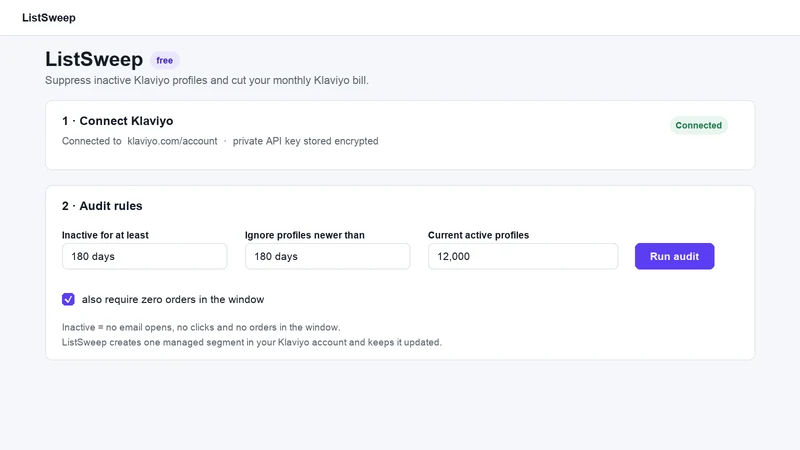Uncheck also require zero orders checkbox
This screenshot has height=450, width=800.
click(68, 299)
